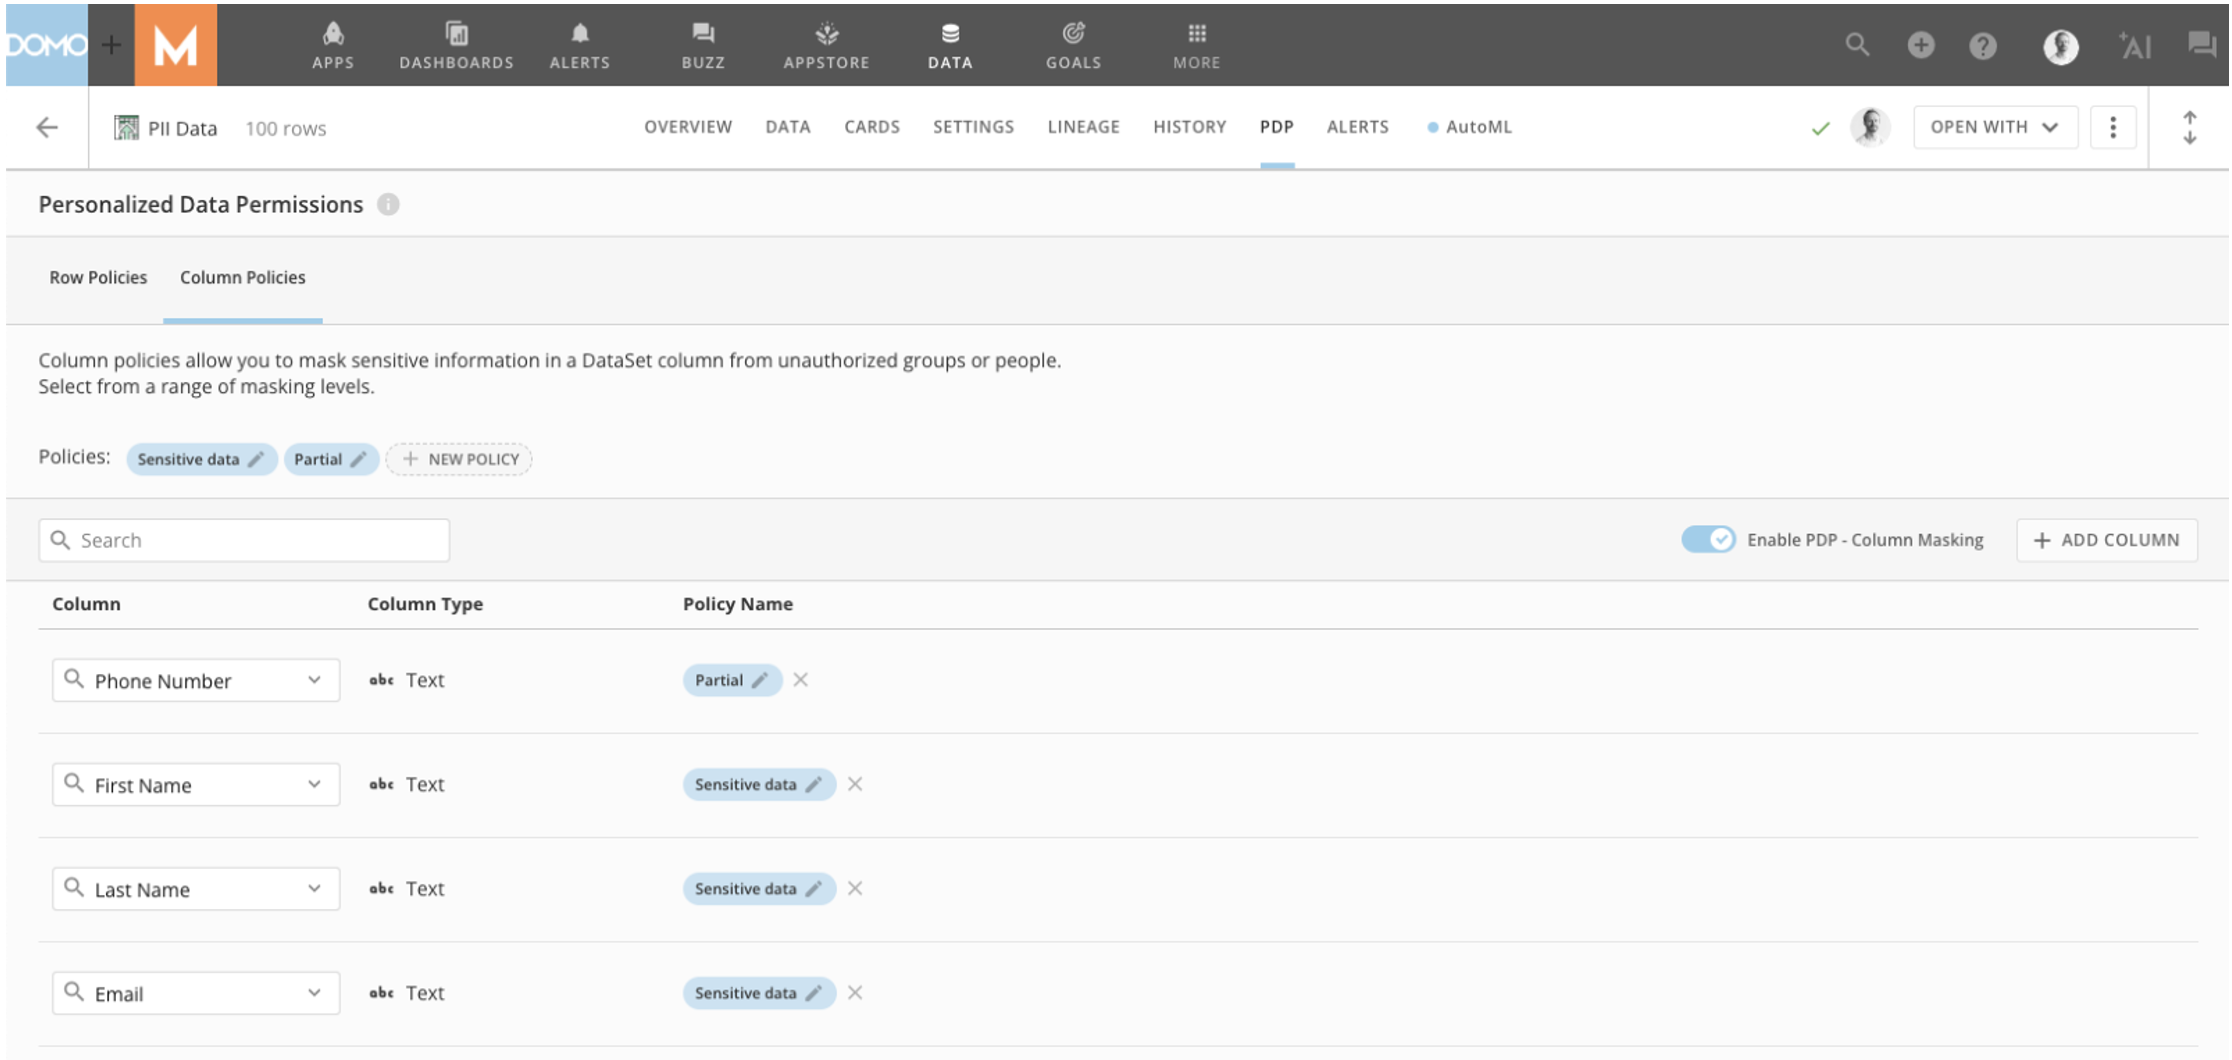The image size is (2232, 1060).
Task: Edit Partial policy pencil in Phone Number row
Action: [x=760, y=680]
